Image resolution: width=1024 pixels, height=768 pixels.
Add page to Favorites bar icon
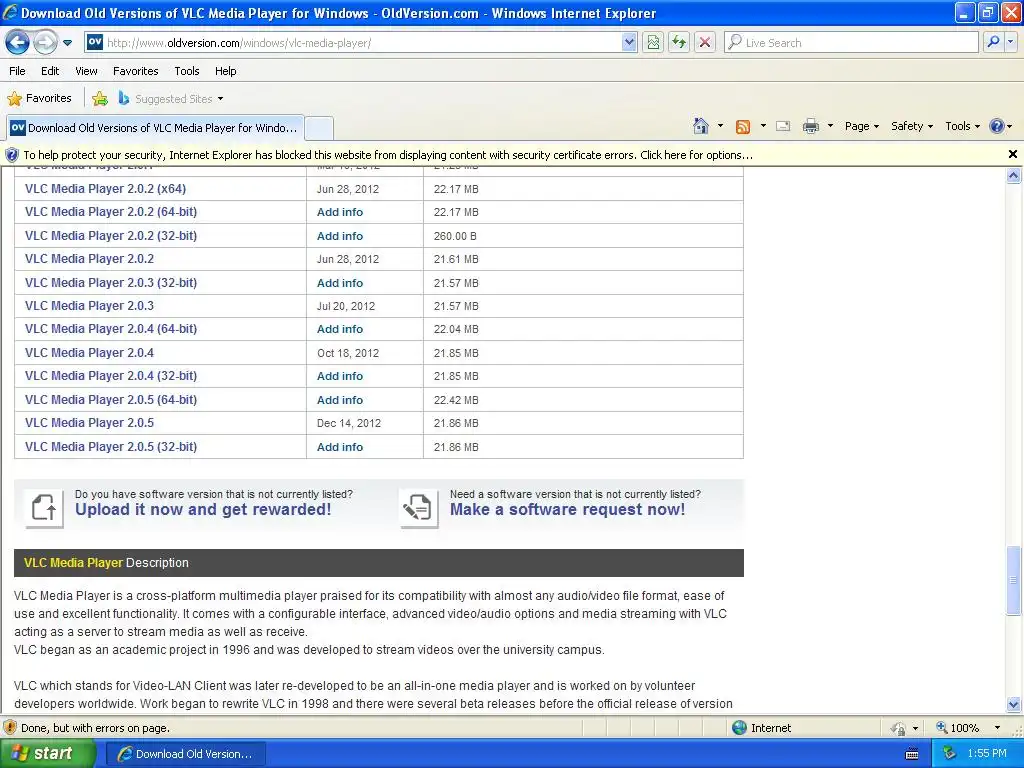pyautogui.click(x=100, y=99)
